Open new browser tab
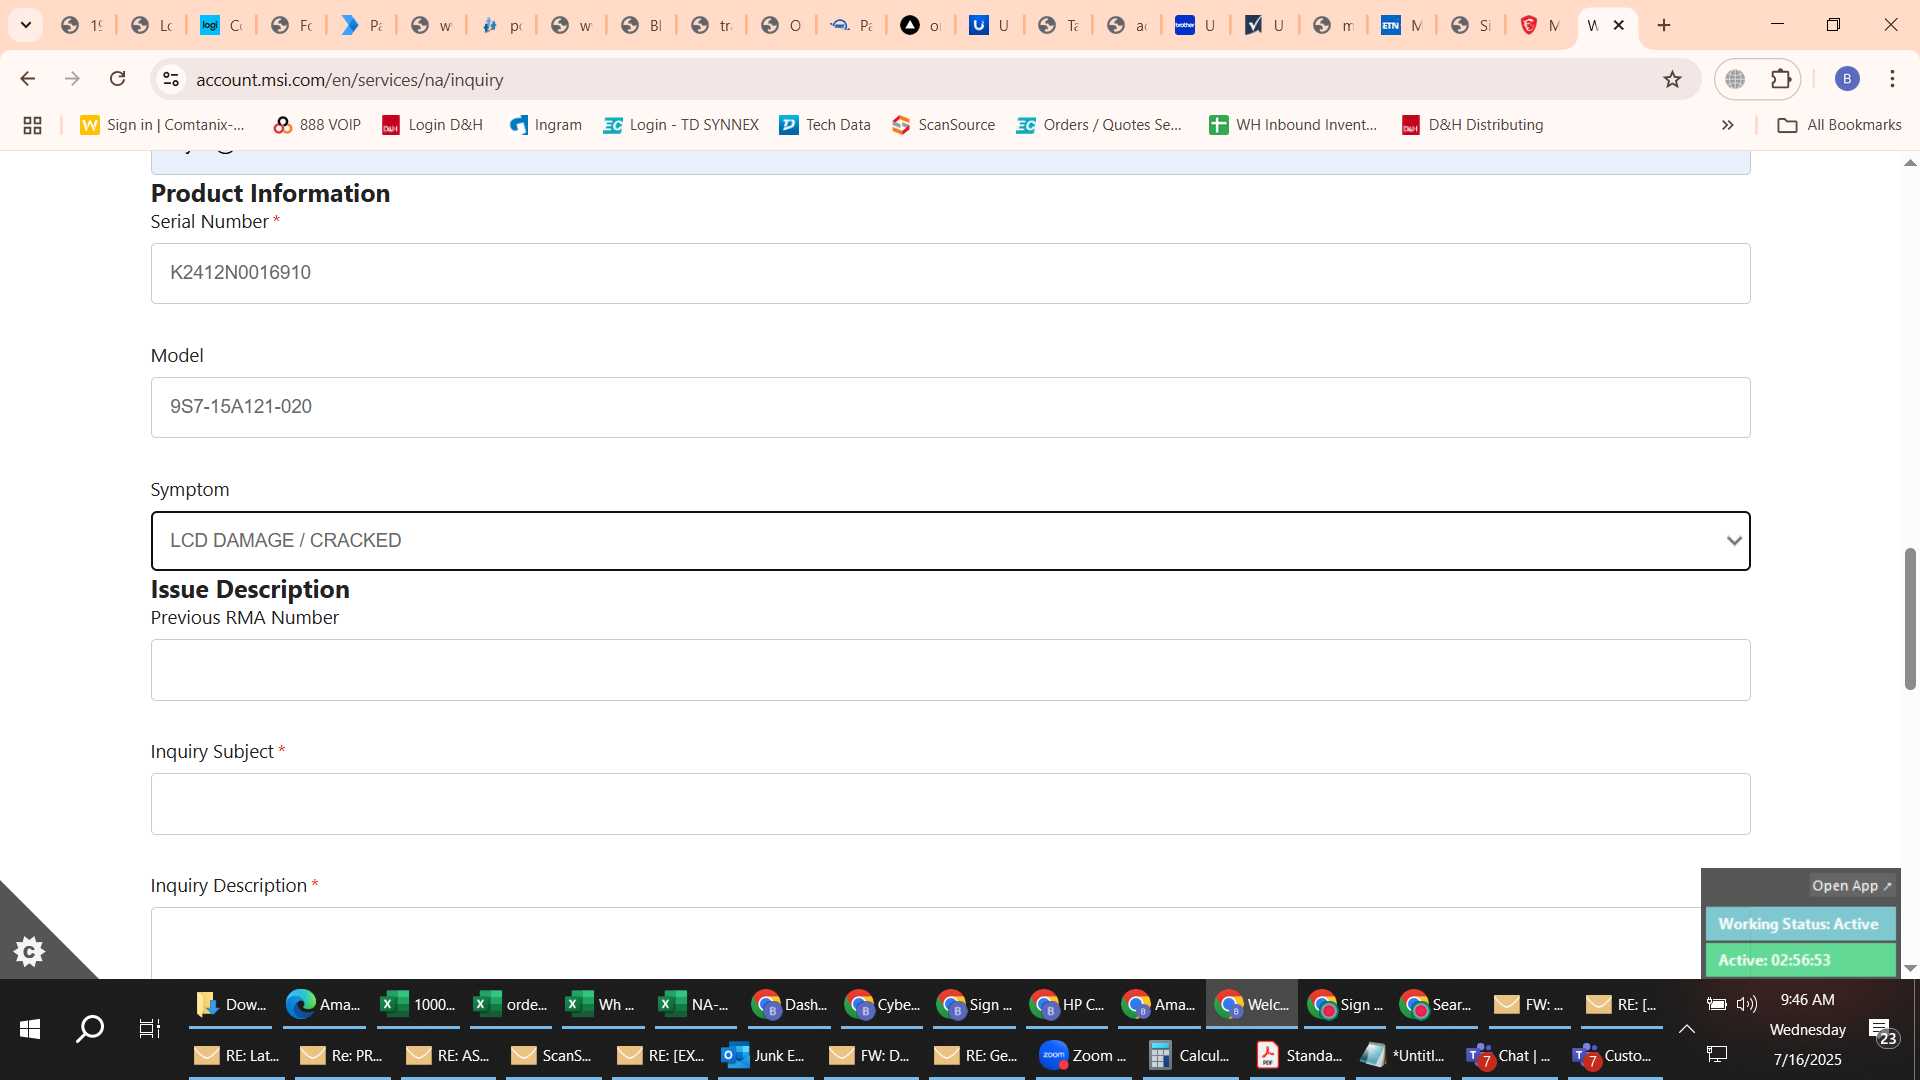Image resolution: width=1920 pixels, height=1080 pixels. pyautogui.click(x=1664, y=25)
